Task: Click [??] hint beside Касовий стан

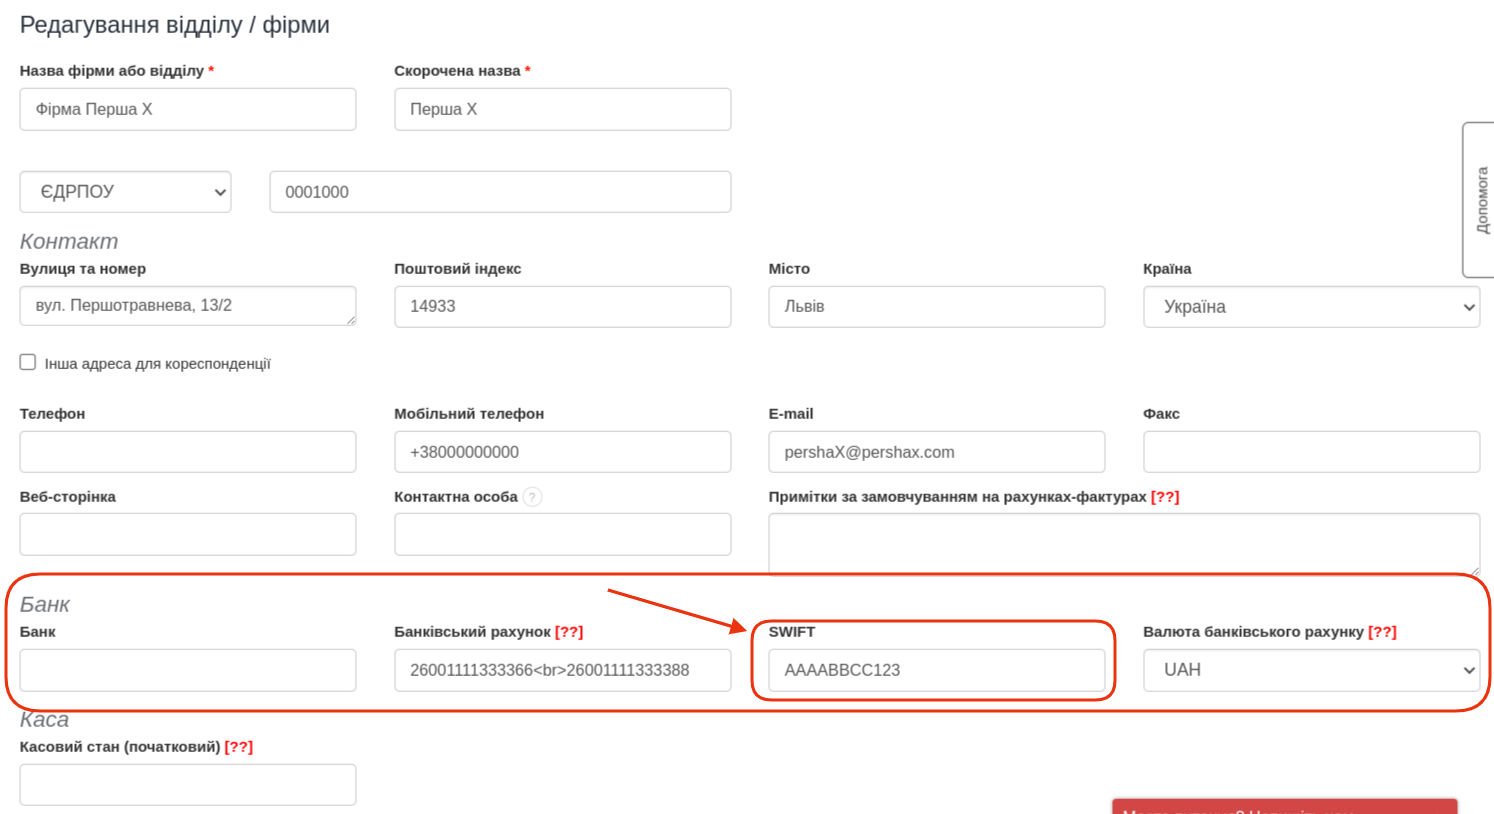Action: (x=238, y=747)
